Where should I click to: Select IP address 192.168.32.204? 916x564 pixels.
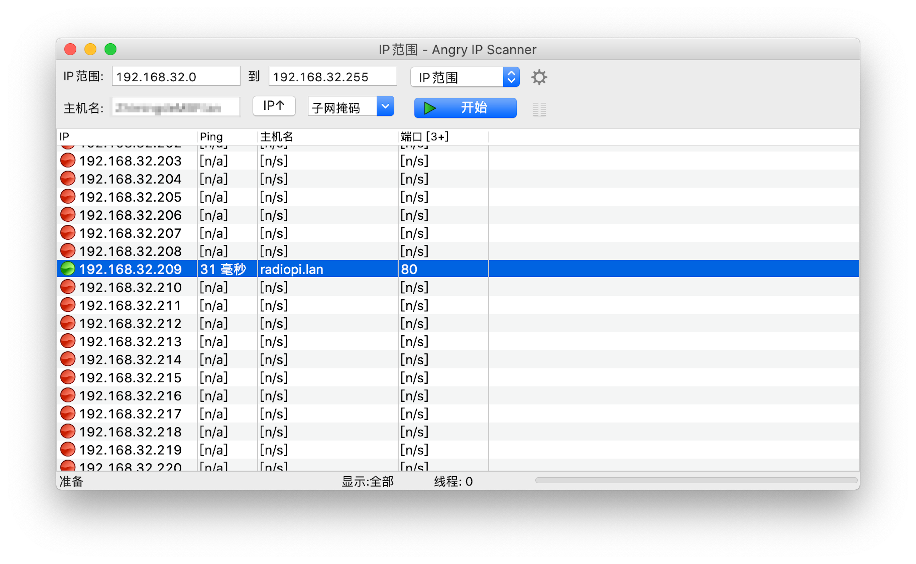[x=130, y=179]
